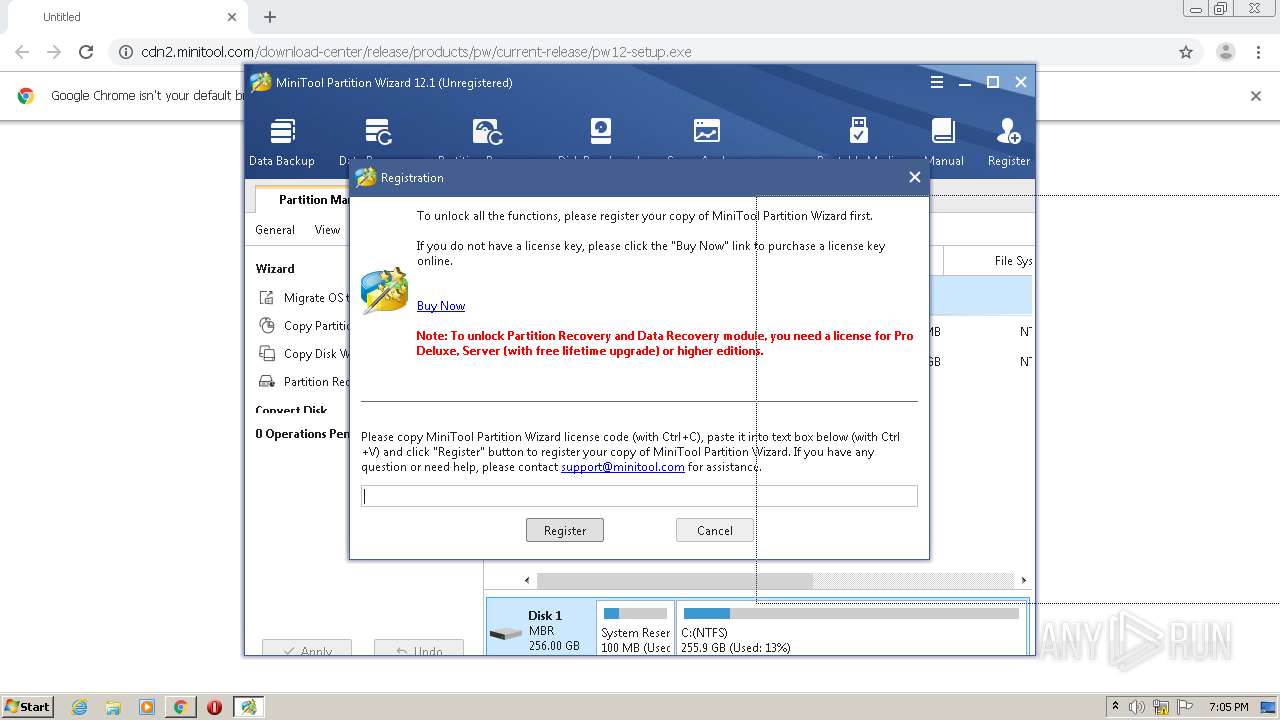This screenshot has width=1280, height=720.
Task: Bookmark this page with star icon
Action: (x=1186, y=52)
